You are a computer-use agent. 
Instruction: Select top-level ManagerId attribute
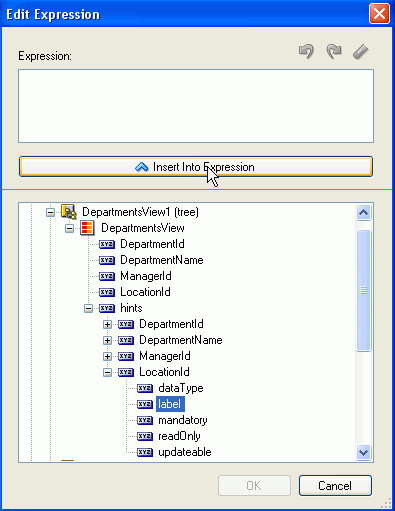click(146, 276)
